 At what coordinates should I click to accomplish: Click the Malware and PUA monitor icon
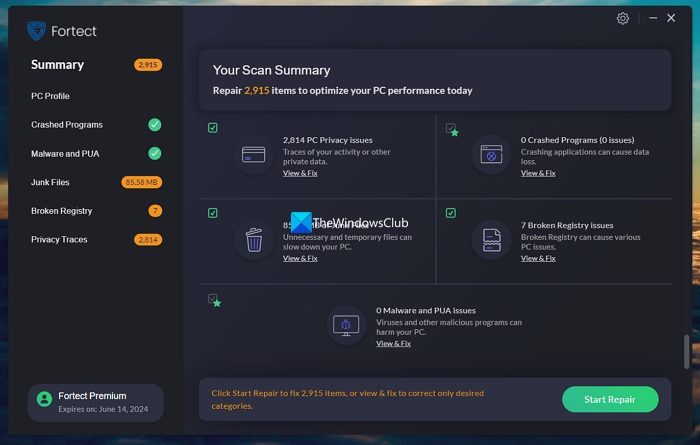click(x=346, y=325)
